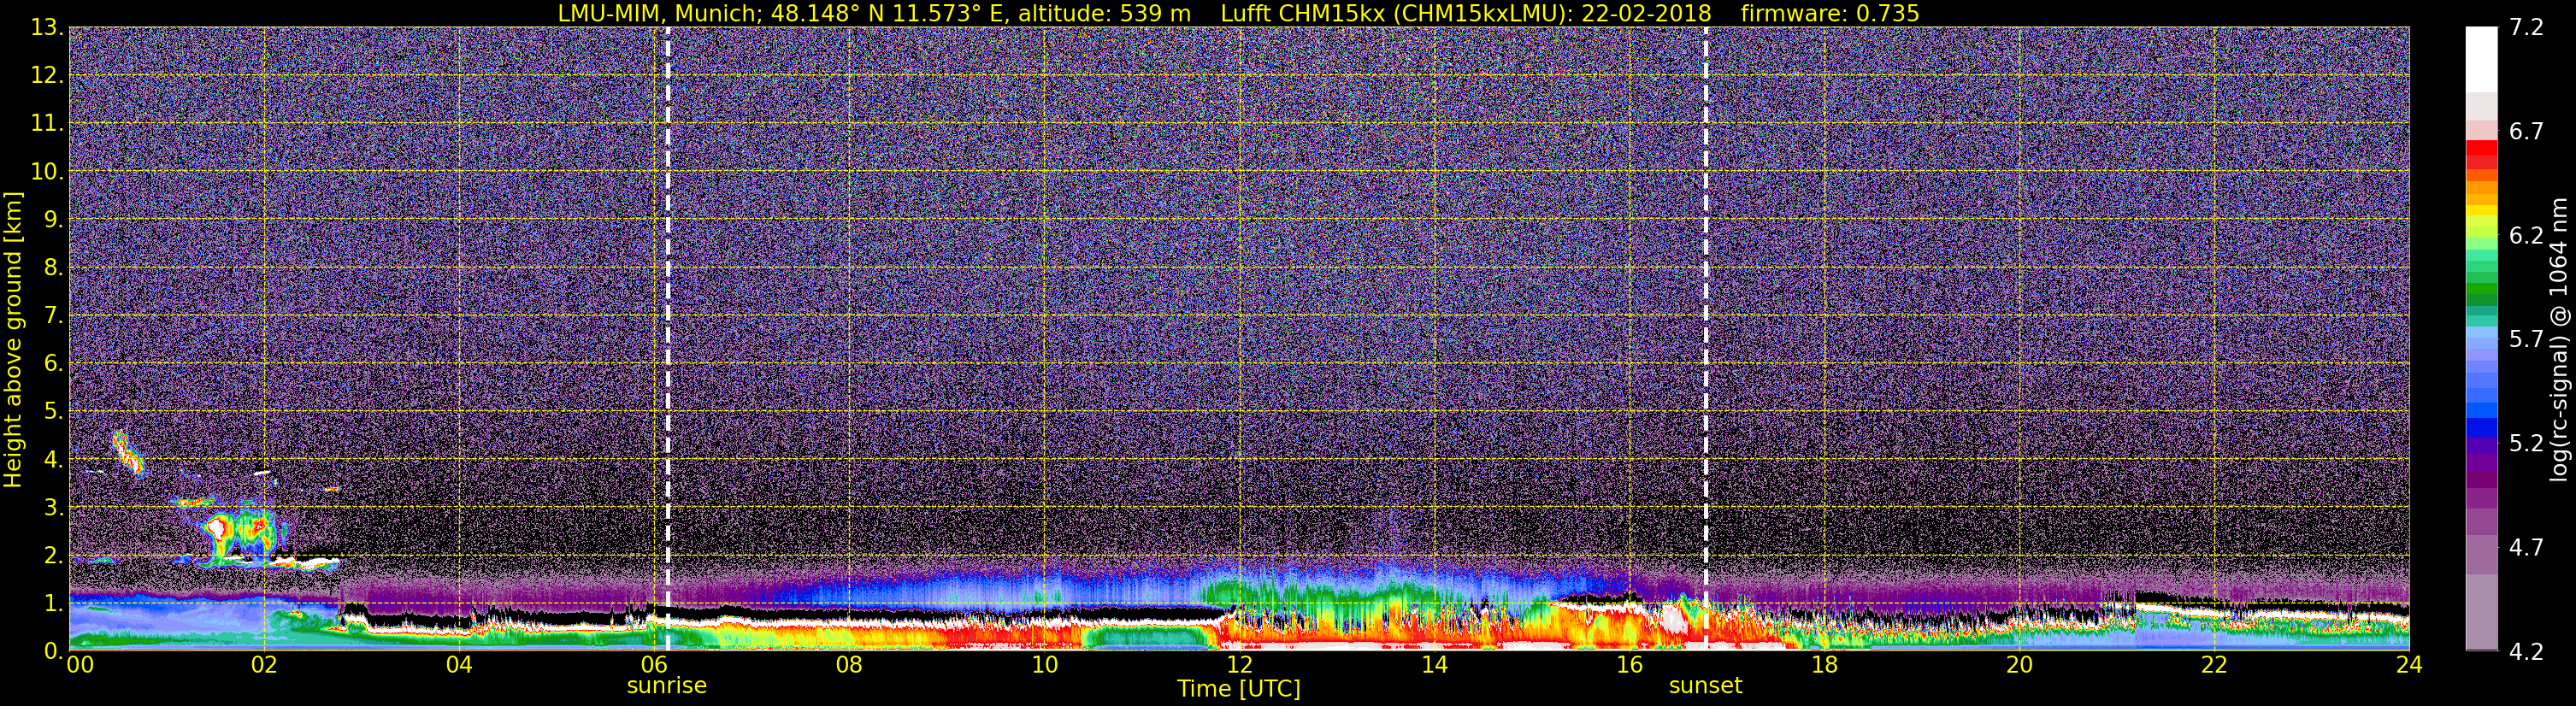
Task: Click the y-axis tick label '1.'
Action: point(53,604)
